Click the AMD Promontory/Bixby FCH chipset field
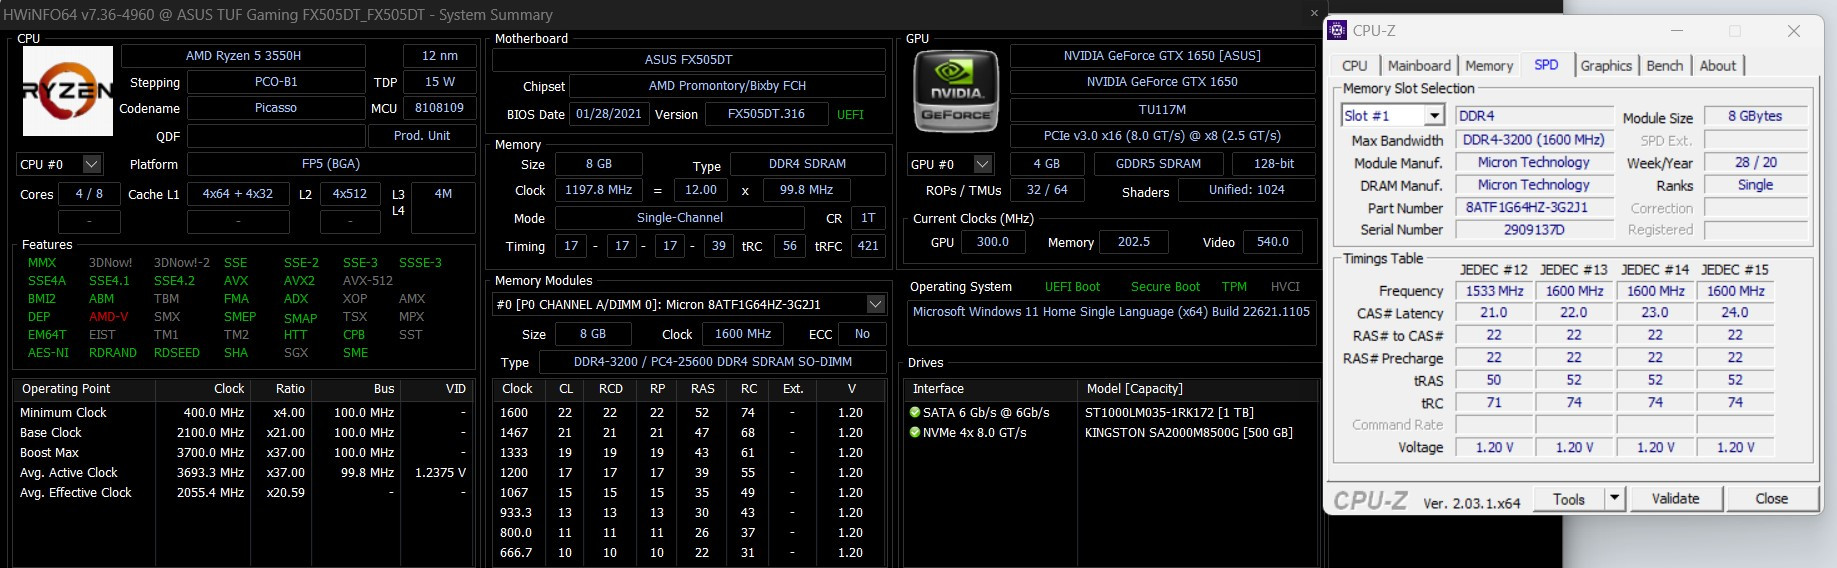 727,86
